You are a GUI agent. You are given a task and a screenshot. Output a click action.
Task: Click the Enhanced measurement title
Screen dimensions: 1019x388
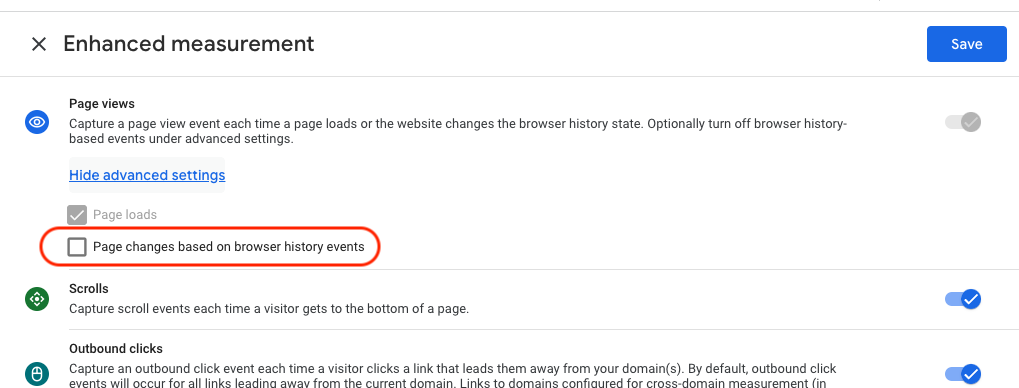(188, 44)
